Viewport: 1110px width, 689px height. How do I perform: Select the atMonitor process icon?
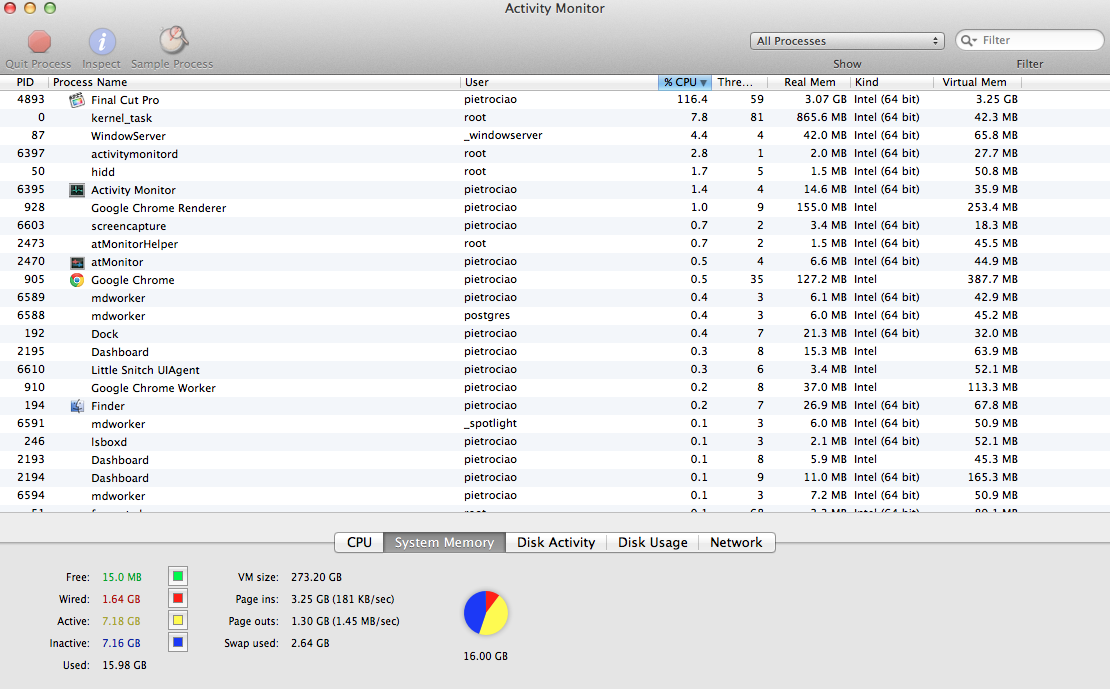[76, 262]
